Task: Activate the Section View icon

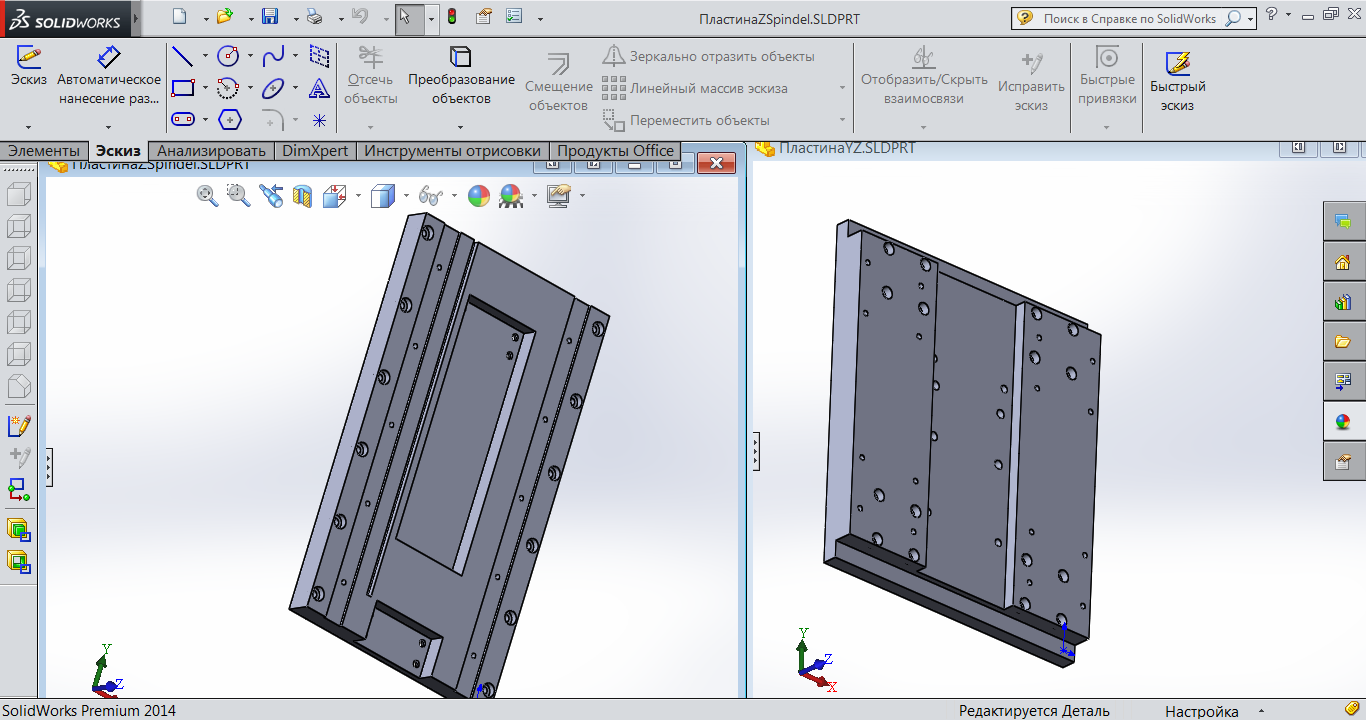Action: tap(302, 196)
